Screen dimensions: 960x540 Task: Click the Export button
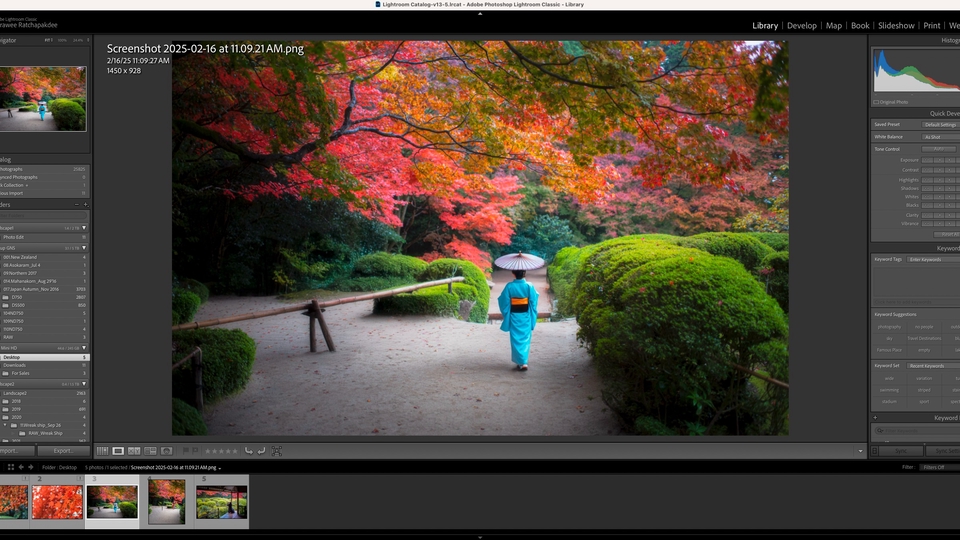[64, 451]
